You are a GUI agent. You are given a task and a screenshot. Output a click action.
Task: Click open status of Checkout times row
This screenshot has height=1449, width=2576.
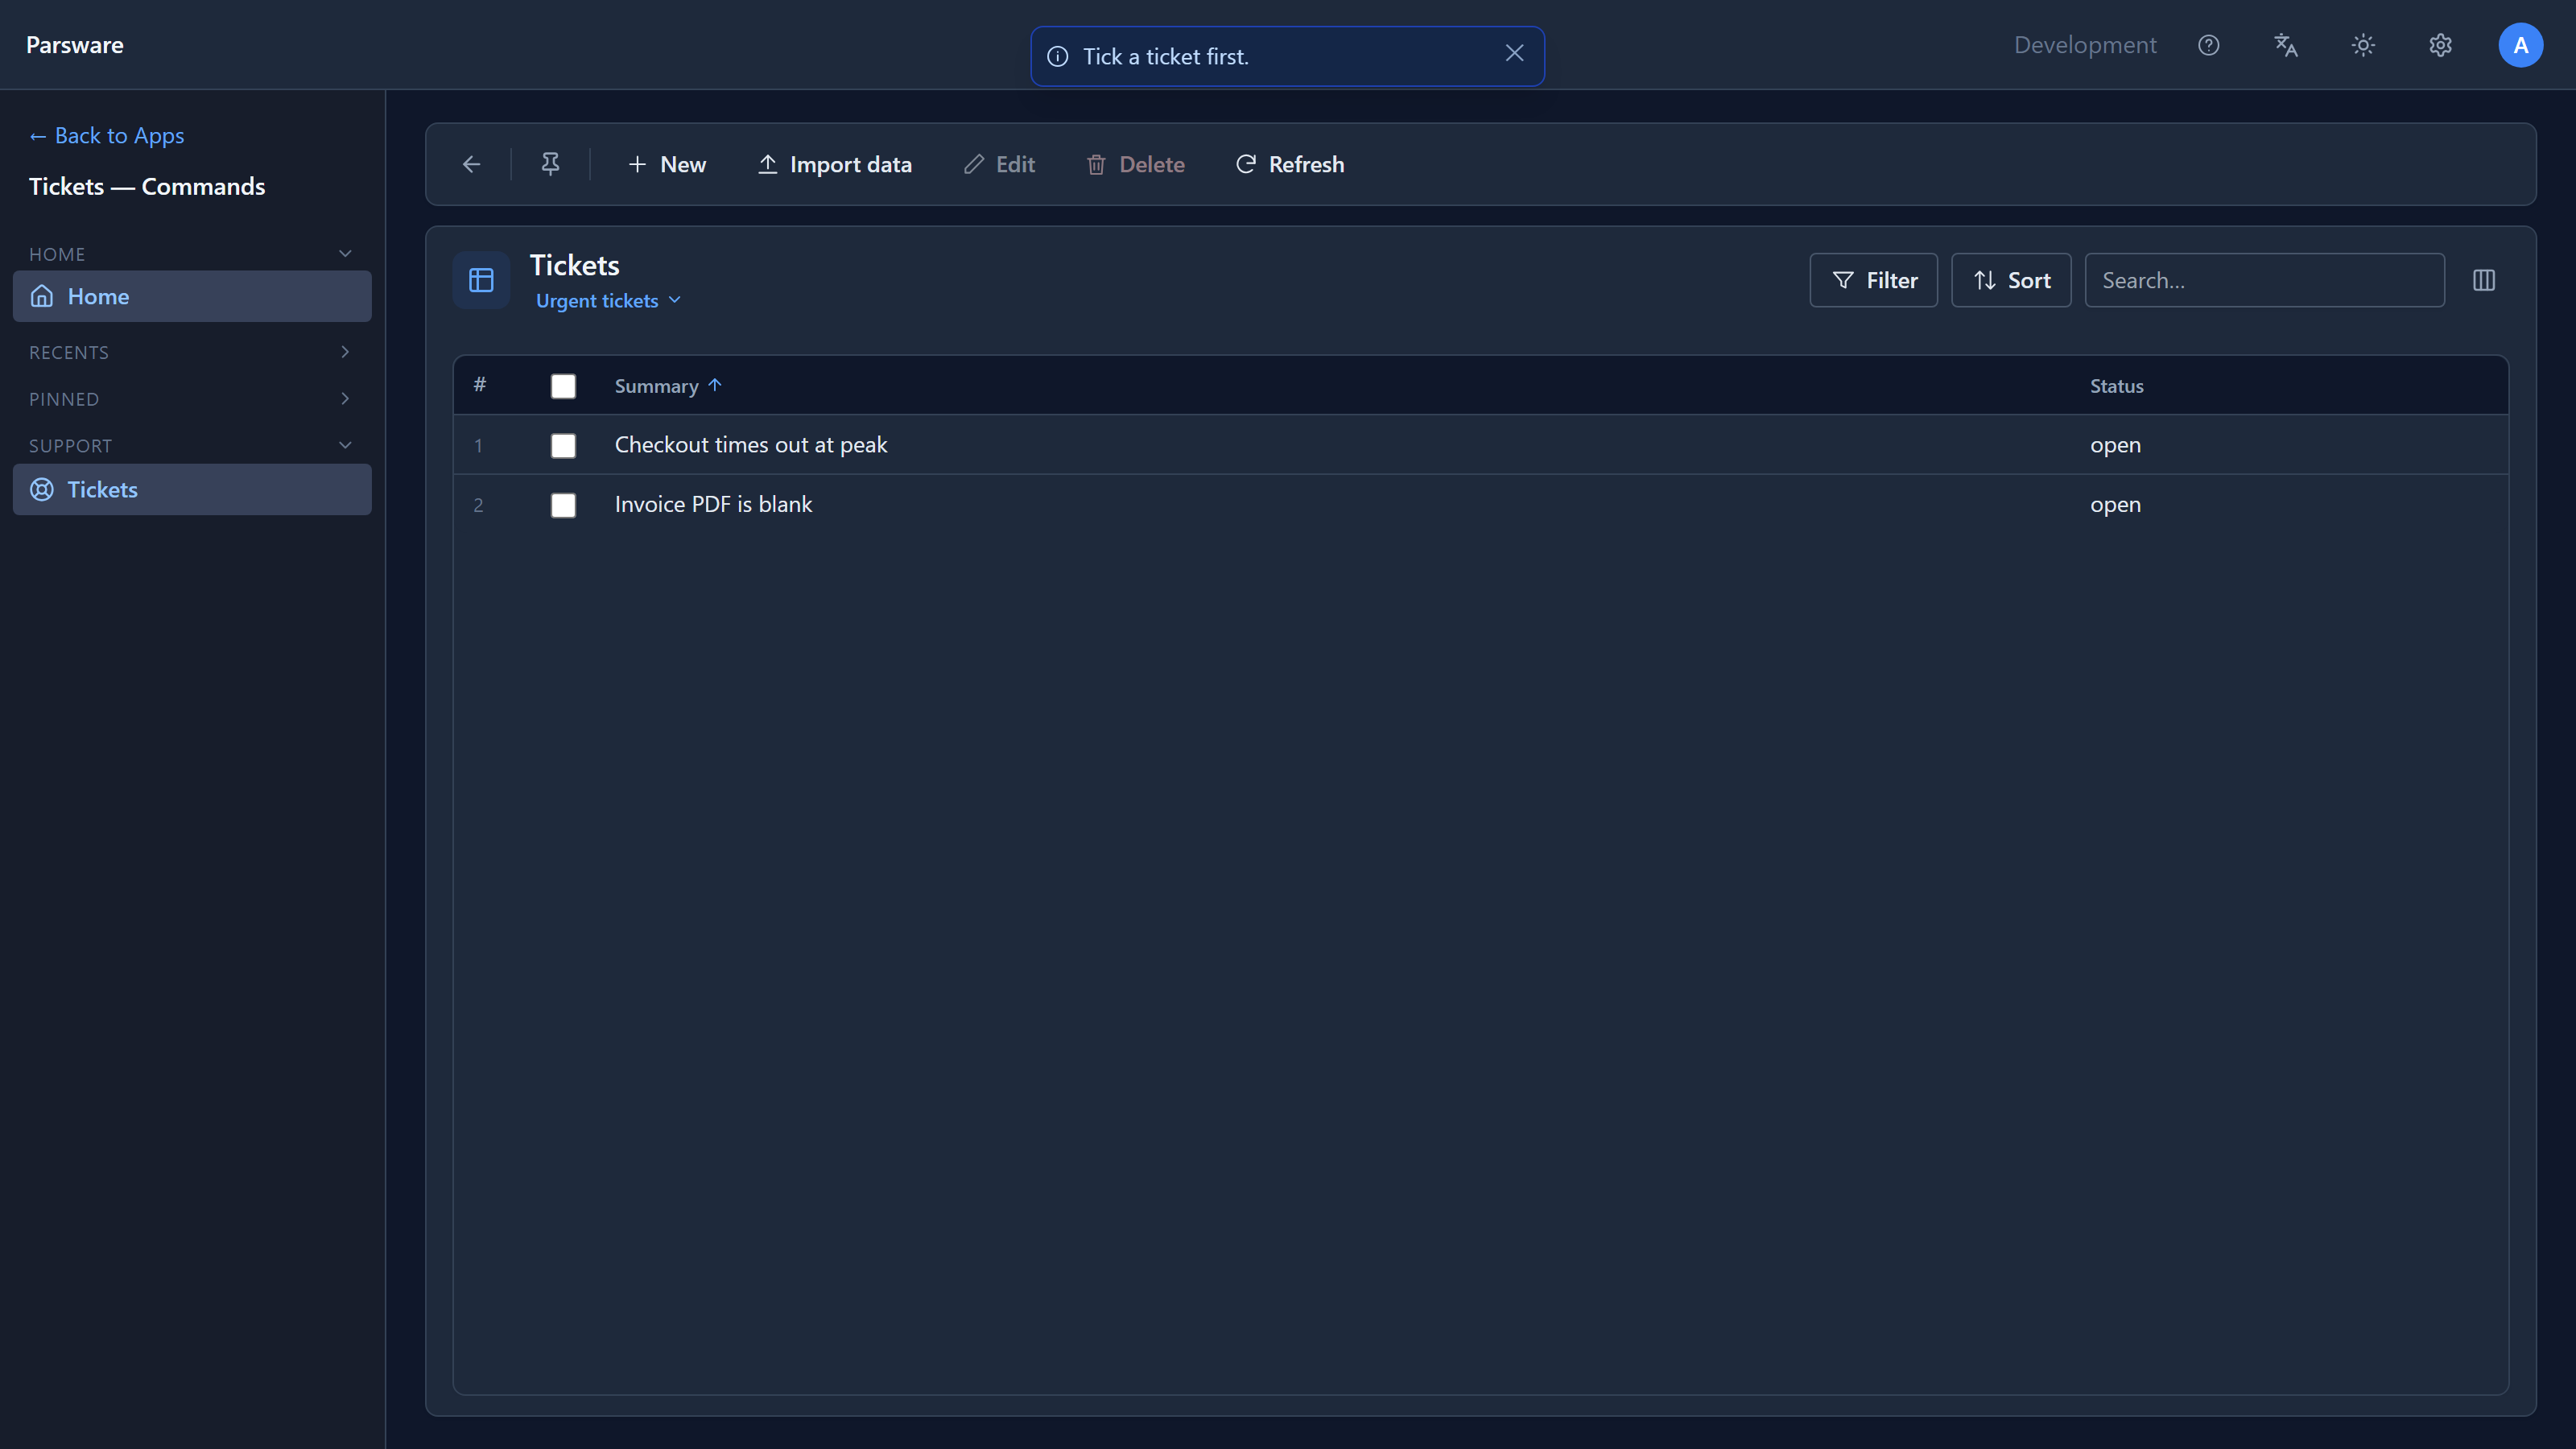click(2115, 445)
